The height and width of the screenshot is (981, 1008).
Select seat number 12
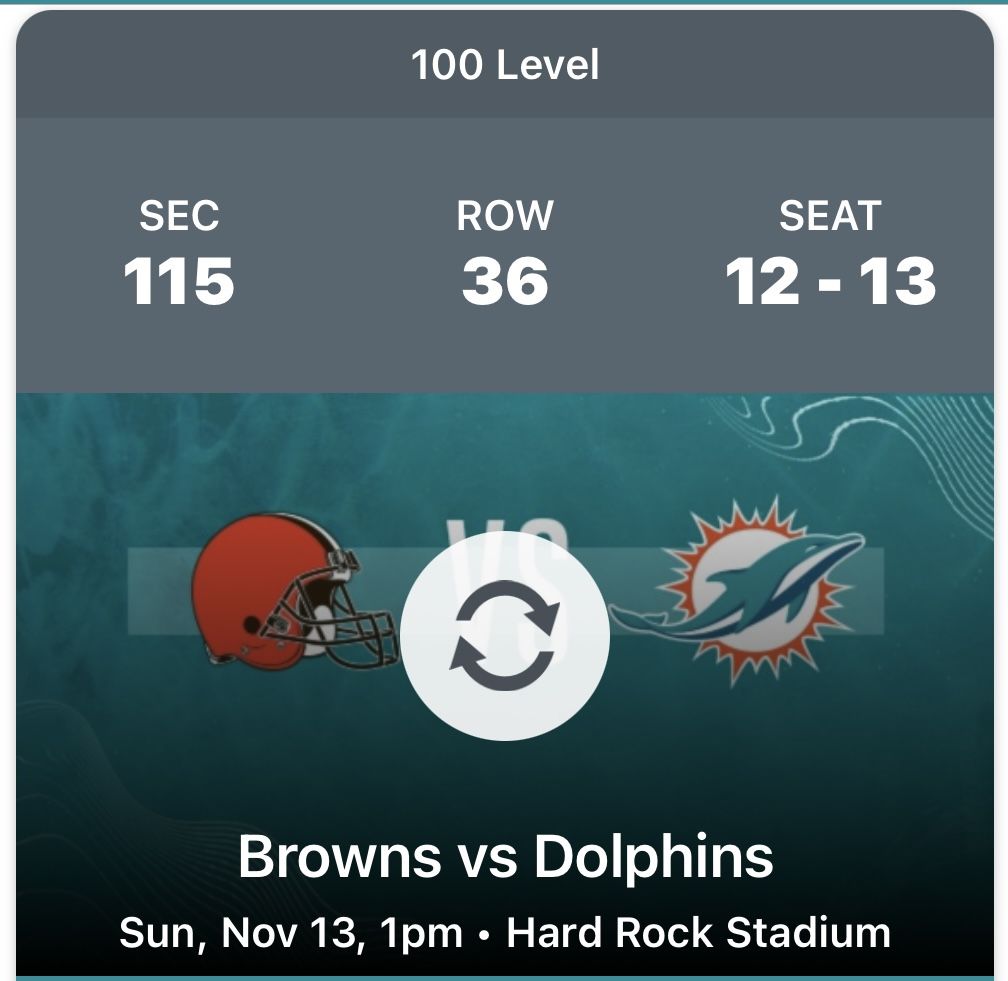click(x=764, y=281)
